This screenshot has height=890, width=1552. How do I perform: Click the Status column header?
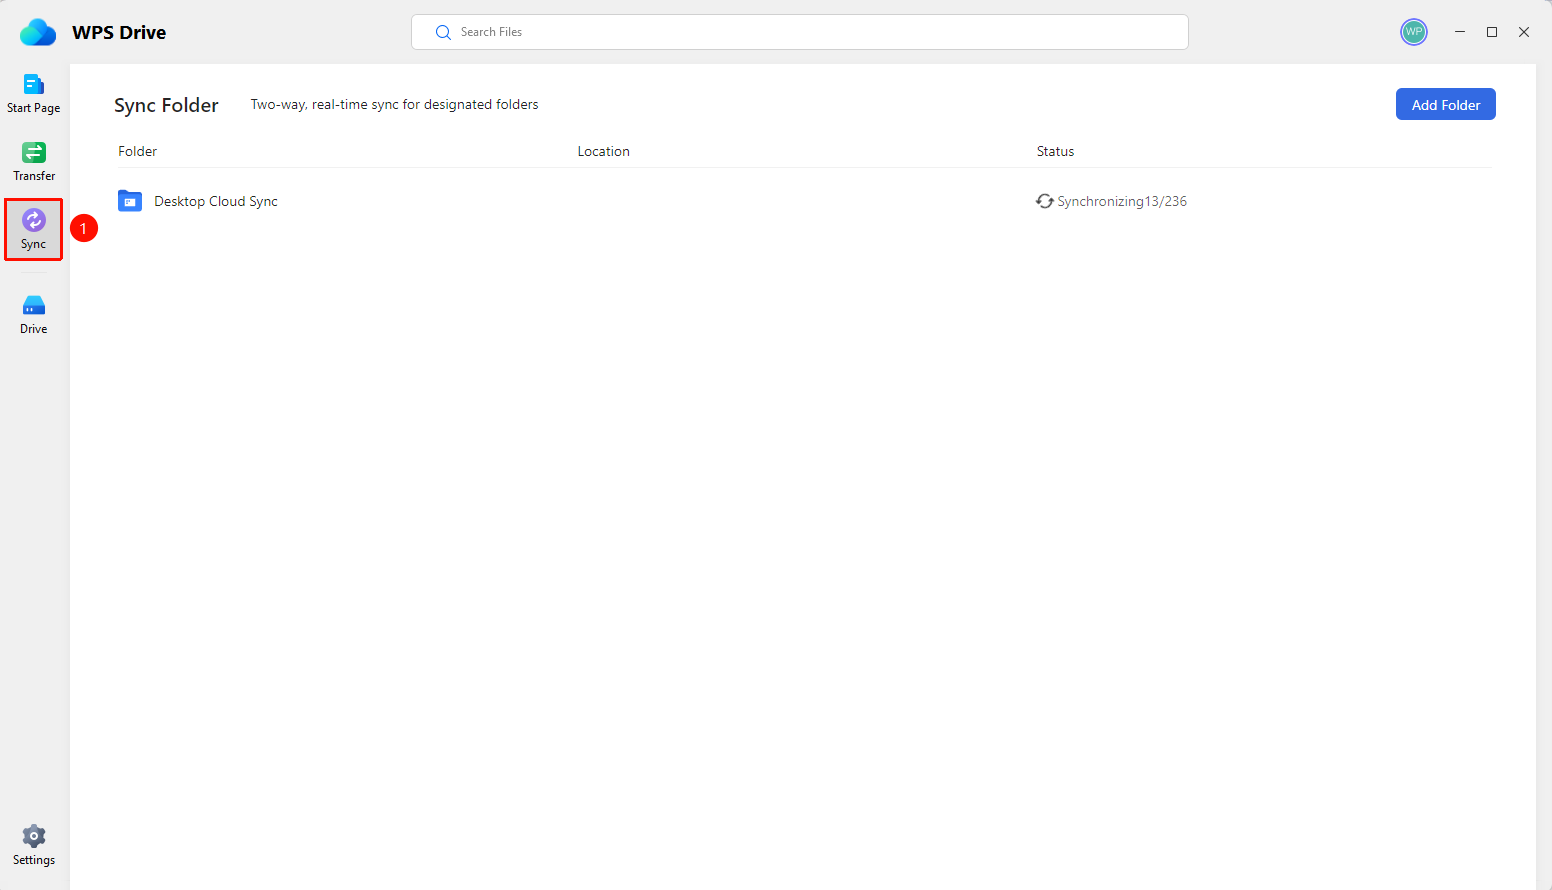point(1055,151)
